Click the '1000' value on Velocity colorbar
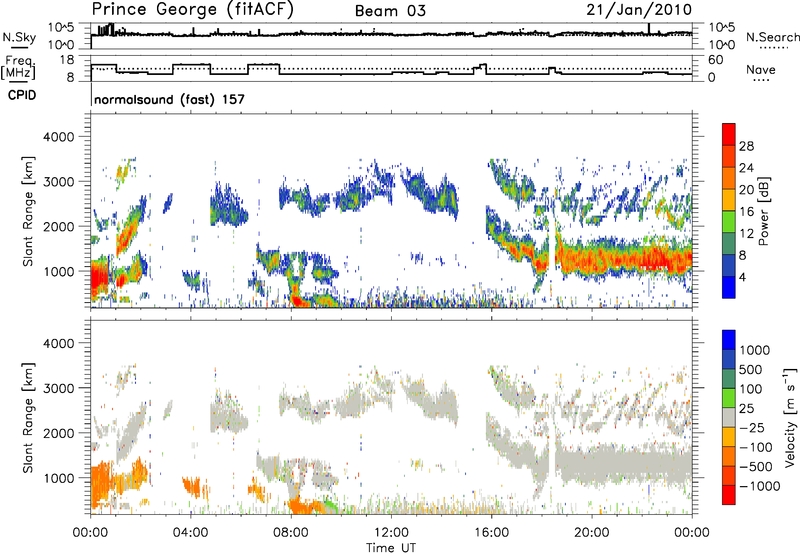 click(x=755, y=350)
